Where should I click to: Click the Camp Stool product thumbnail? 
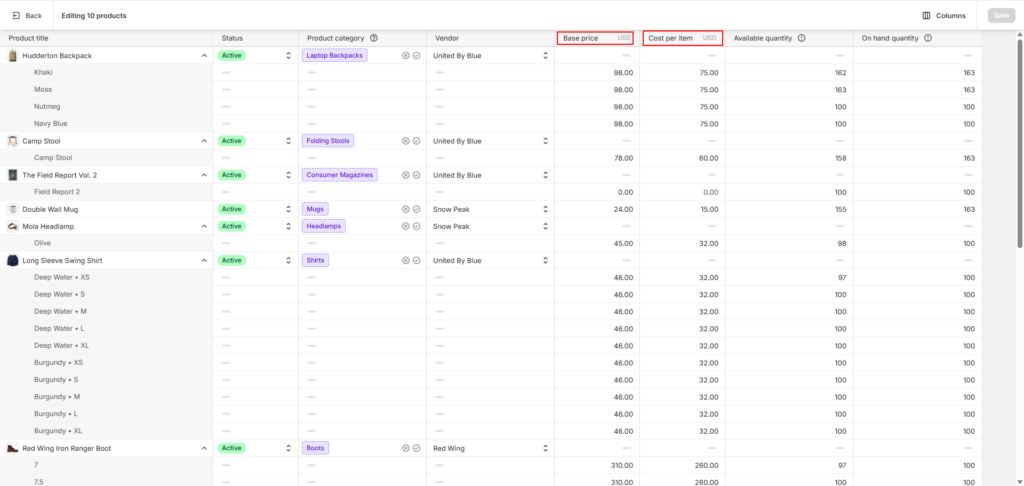click(12, 140)
